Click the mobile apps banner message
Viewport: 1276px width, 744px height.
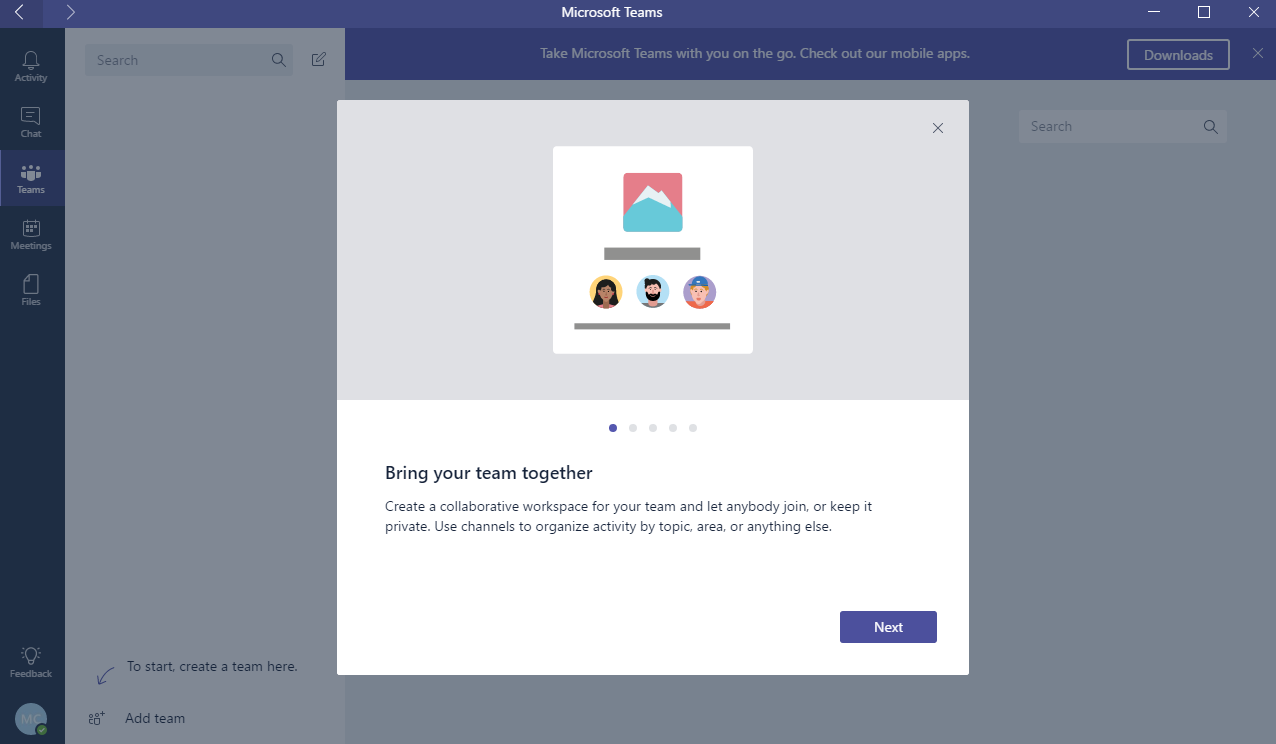(755, 53)
